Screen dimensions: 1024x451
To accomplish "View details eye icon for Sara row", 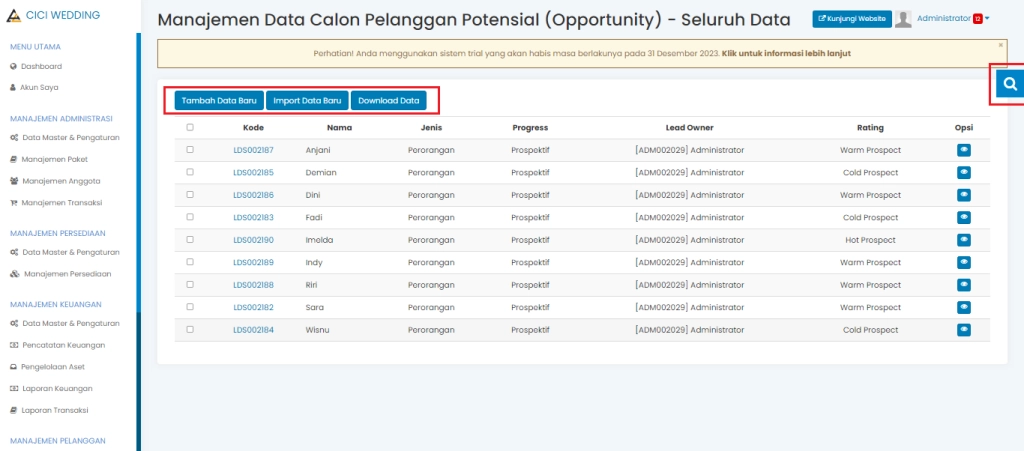I will [x=963, y=307].
